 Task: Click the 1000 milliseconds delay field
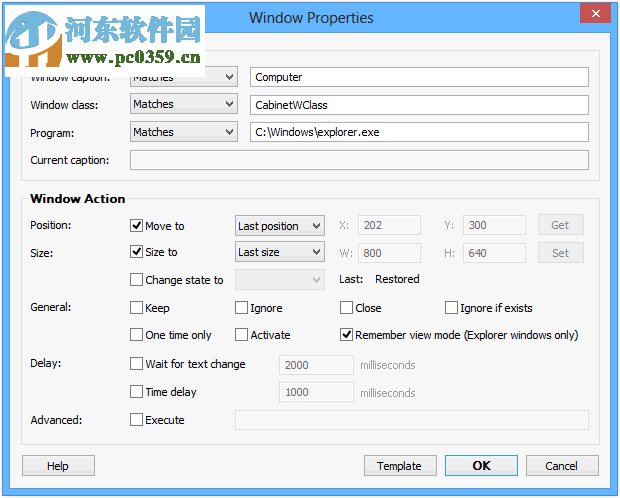(x=316, y=392)
